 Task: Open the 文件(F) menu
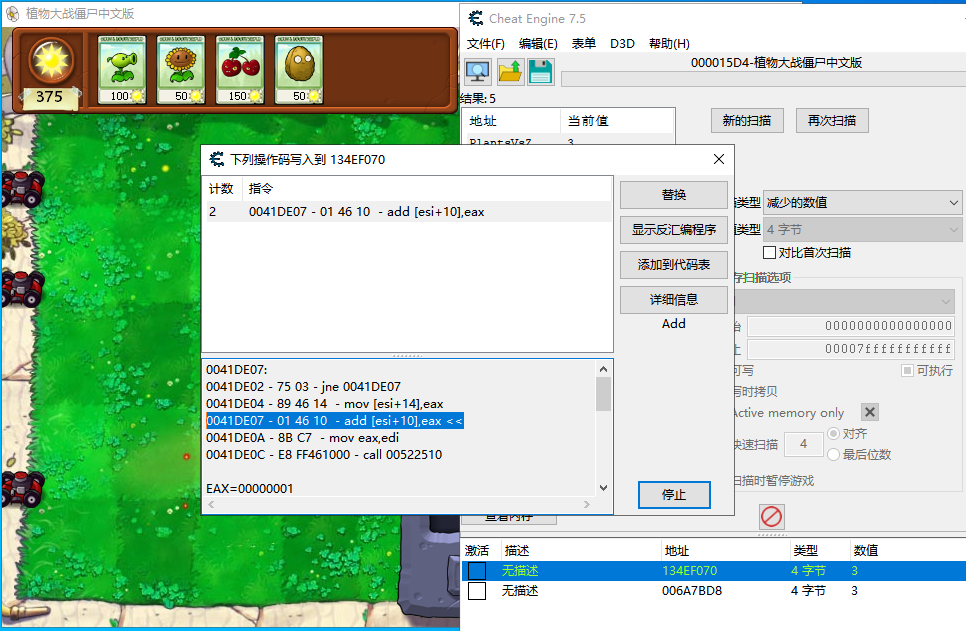(x=485, y=44)
